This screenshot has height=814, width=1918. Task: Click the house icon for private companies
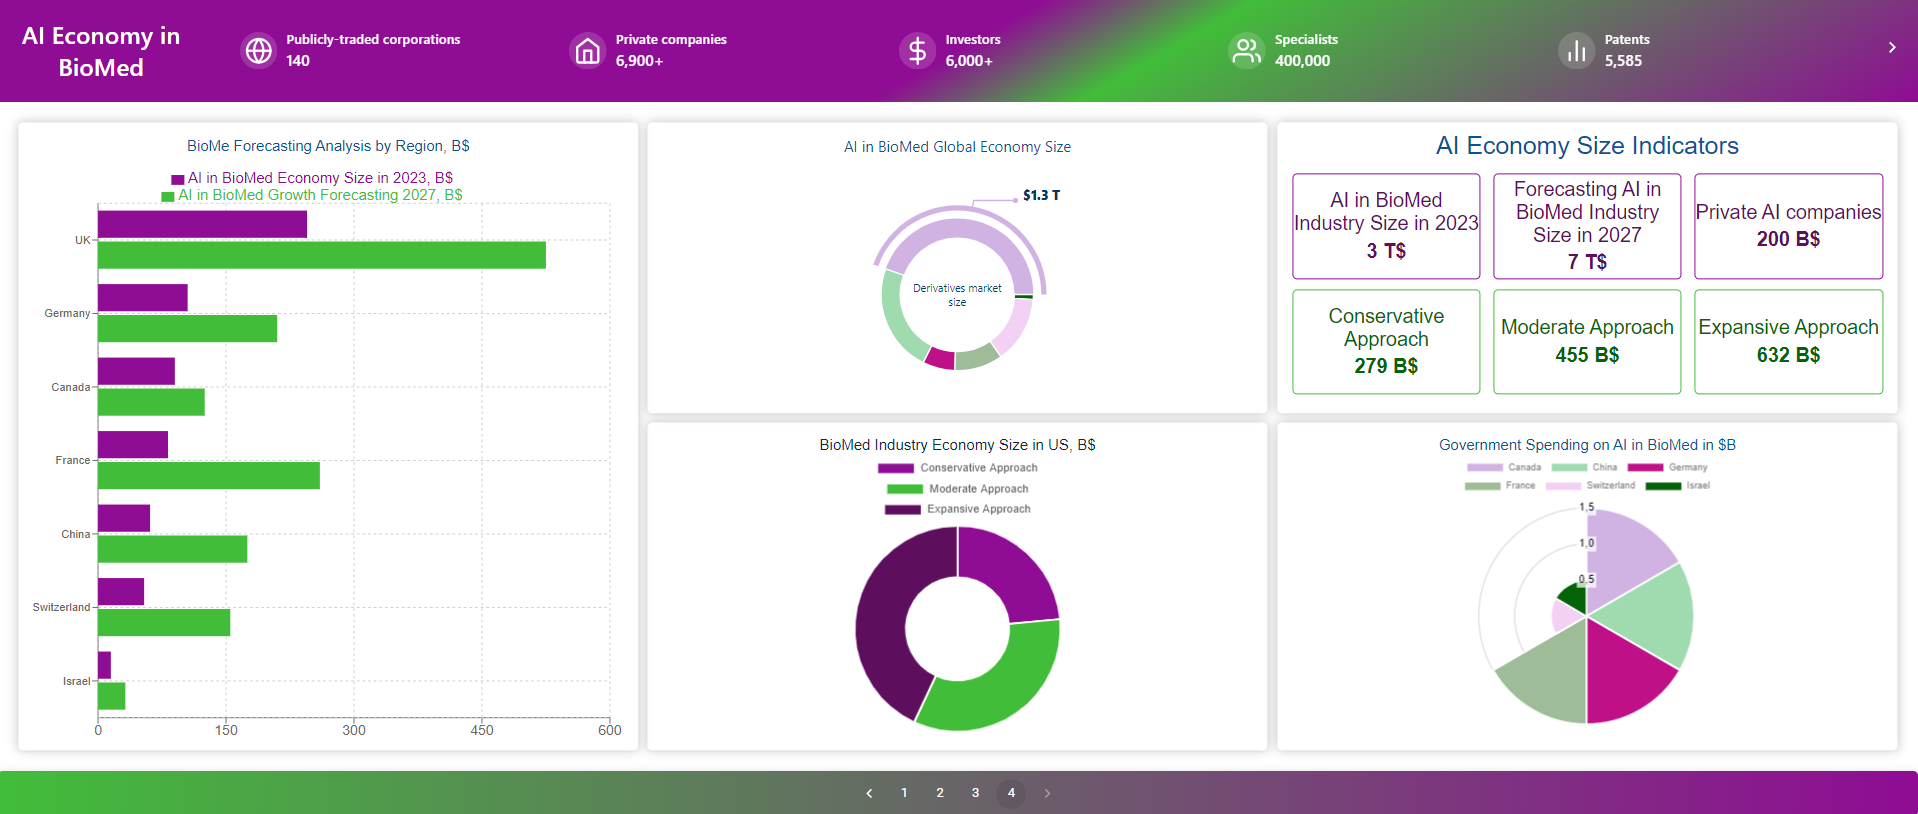[588, 50]
